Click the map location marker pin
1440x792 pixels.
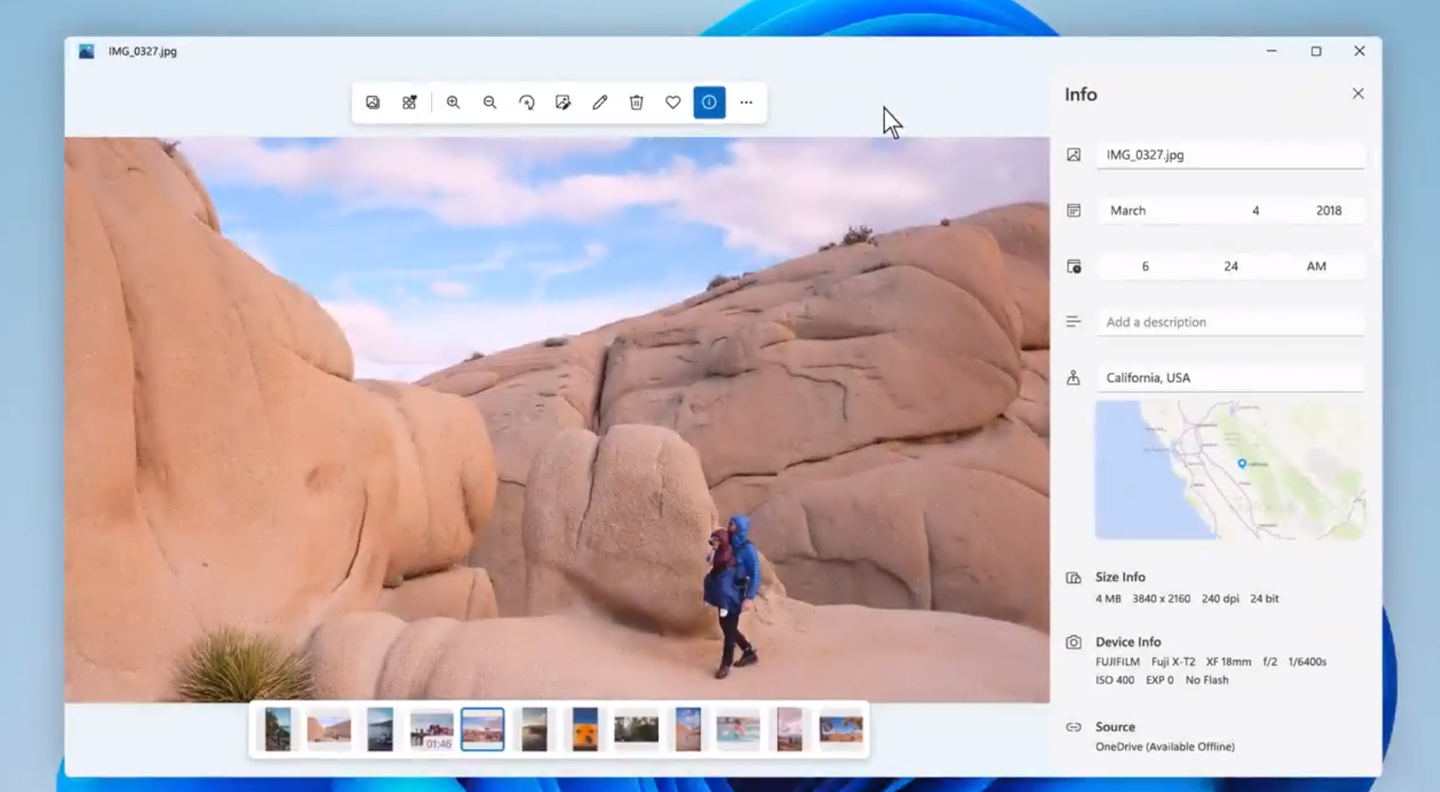(x=1242, y=463)
